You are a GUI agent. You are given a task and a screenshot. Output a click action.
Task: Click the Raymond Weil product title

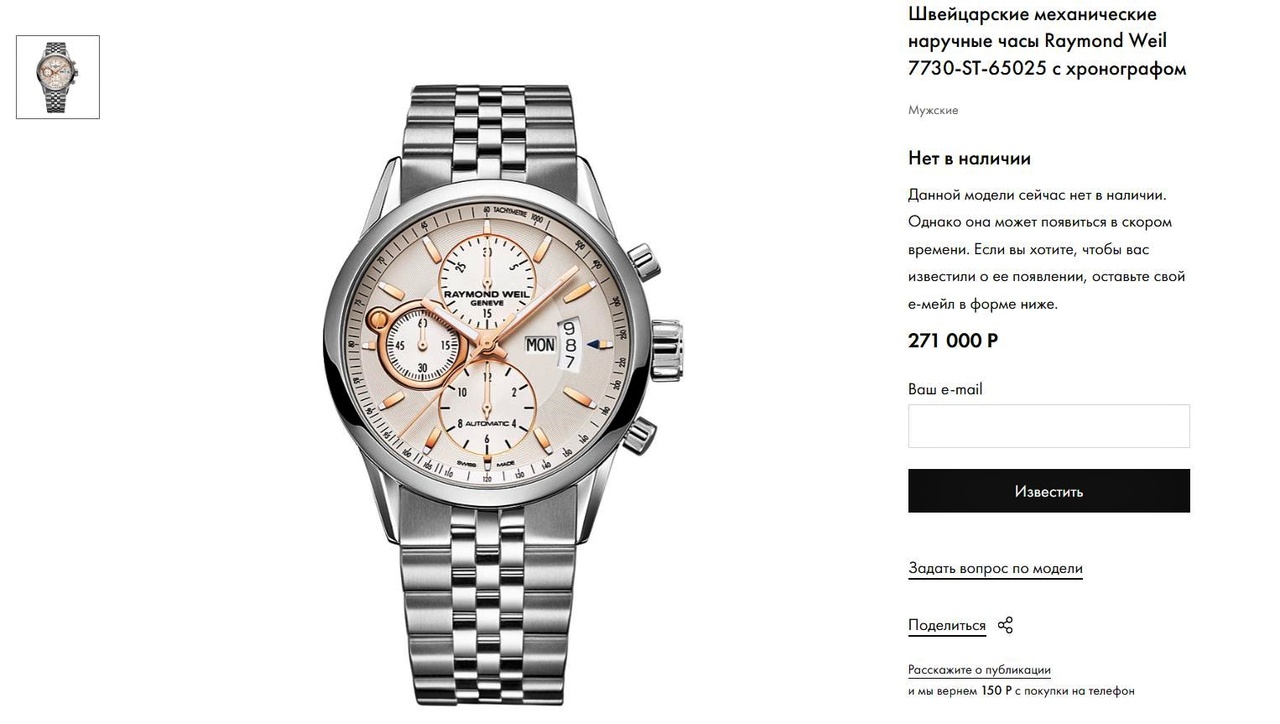(x=1047, y=41)
